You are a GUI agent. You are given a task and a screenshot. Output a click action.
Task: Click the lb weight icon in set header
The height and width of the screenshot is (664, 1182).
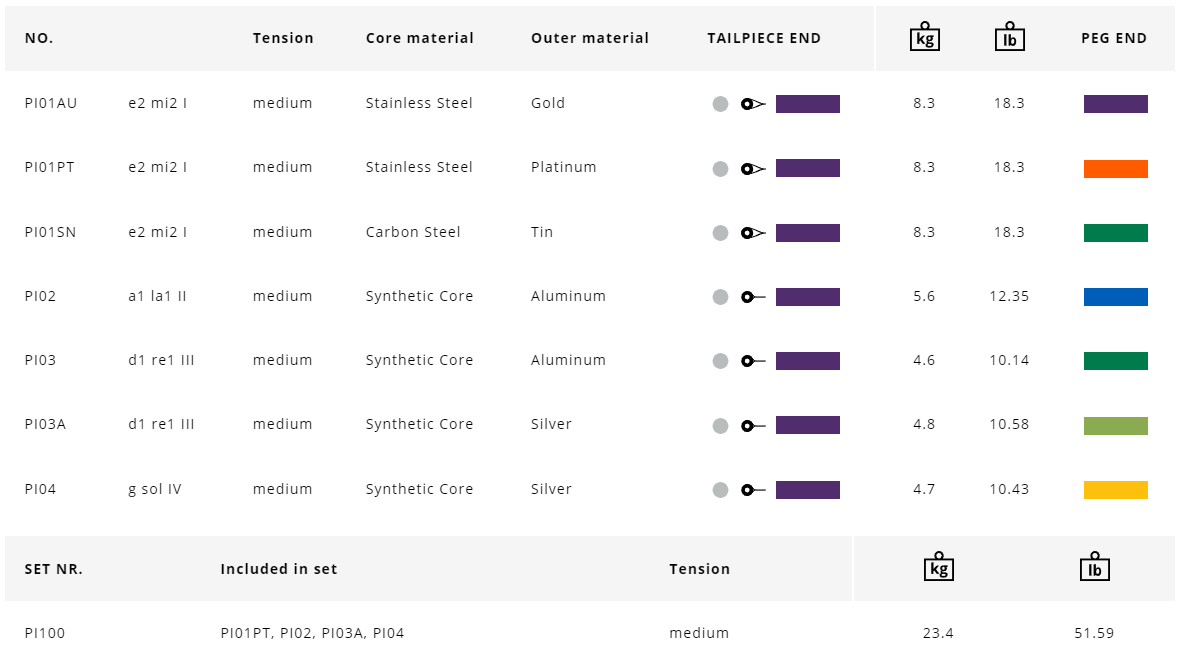click(1094, 567)
